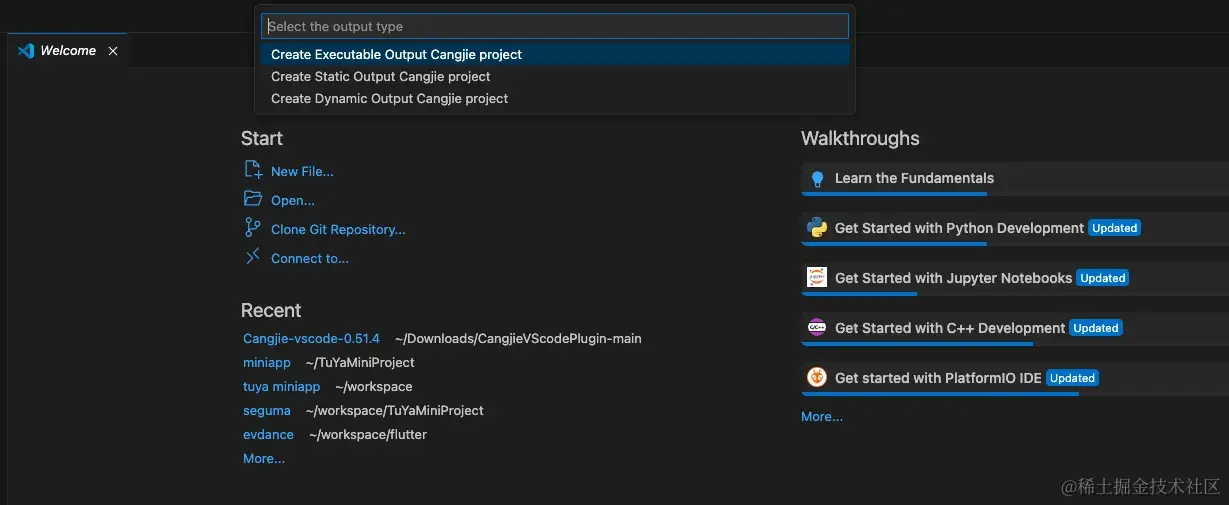Open Get Started with Jupyter Notebooks

point(1014,279)
